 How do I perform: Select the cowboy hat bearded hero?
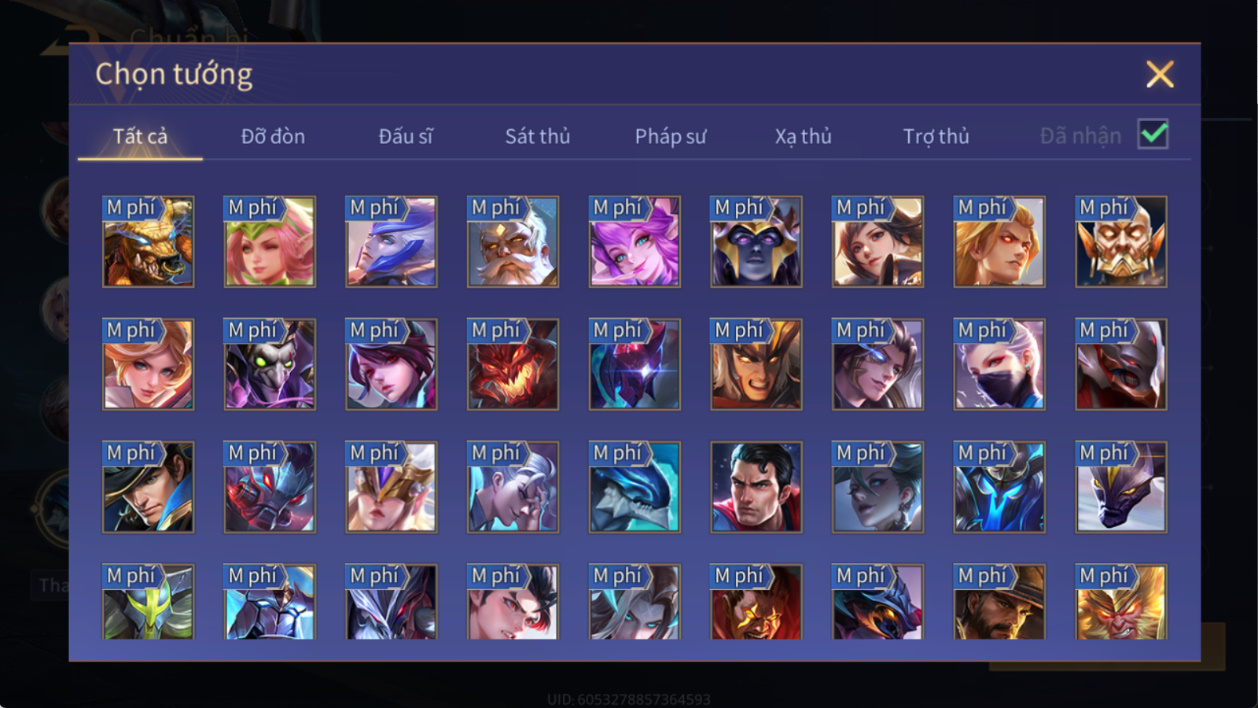click(x=999, y=602)
